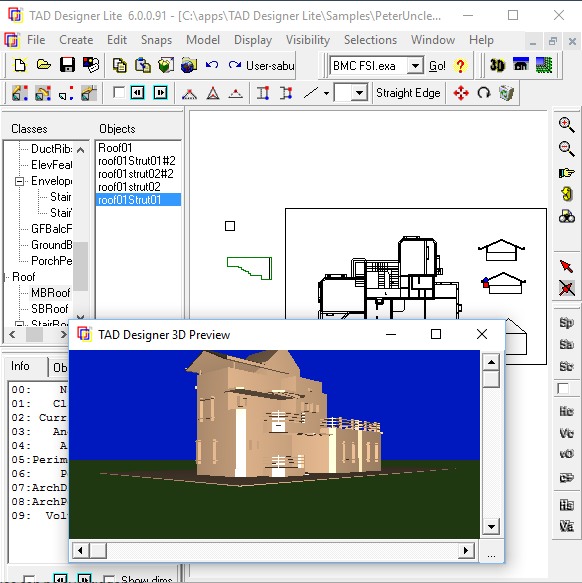Toggle the Show dims checkbox
The image size is (582, 583).
click(x=109, y=580)
